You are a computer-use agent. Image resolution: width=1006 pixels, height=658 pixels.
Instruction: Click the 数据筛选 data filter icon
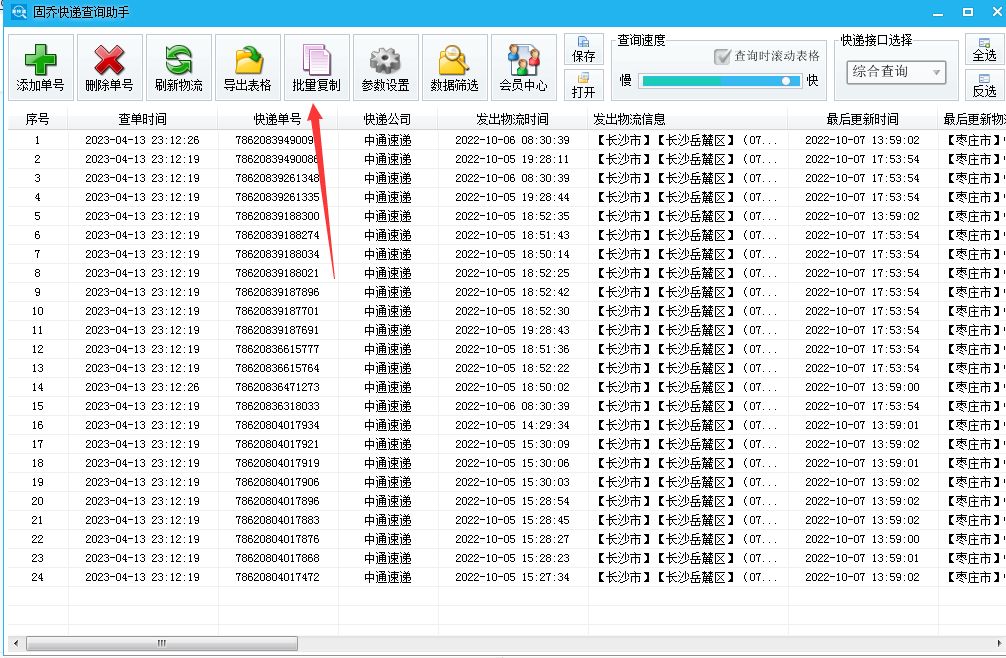[x=454, y=66]
